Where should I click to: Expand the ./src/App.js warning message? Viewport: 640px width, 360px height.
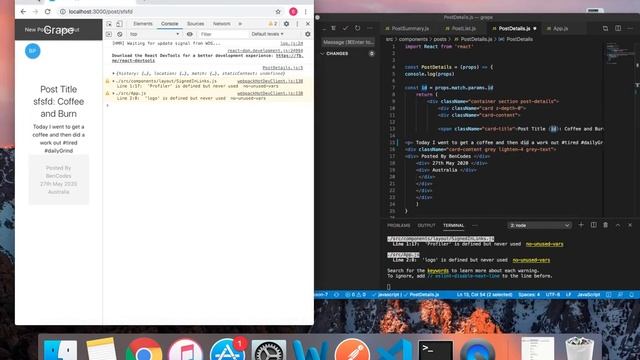click(113, 93)
